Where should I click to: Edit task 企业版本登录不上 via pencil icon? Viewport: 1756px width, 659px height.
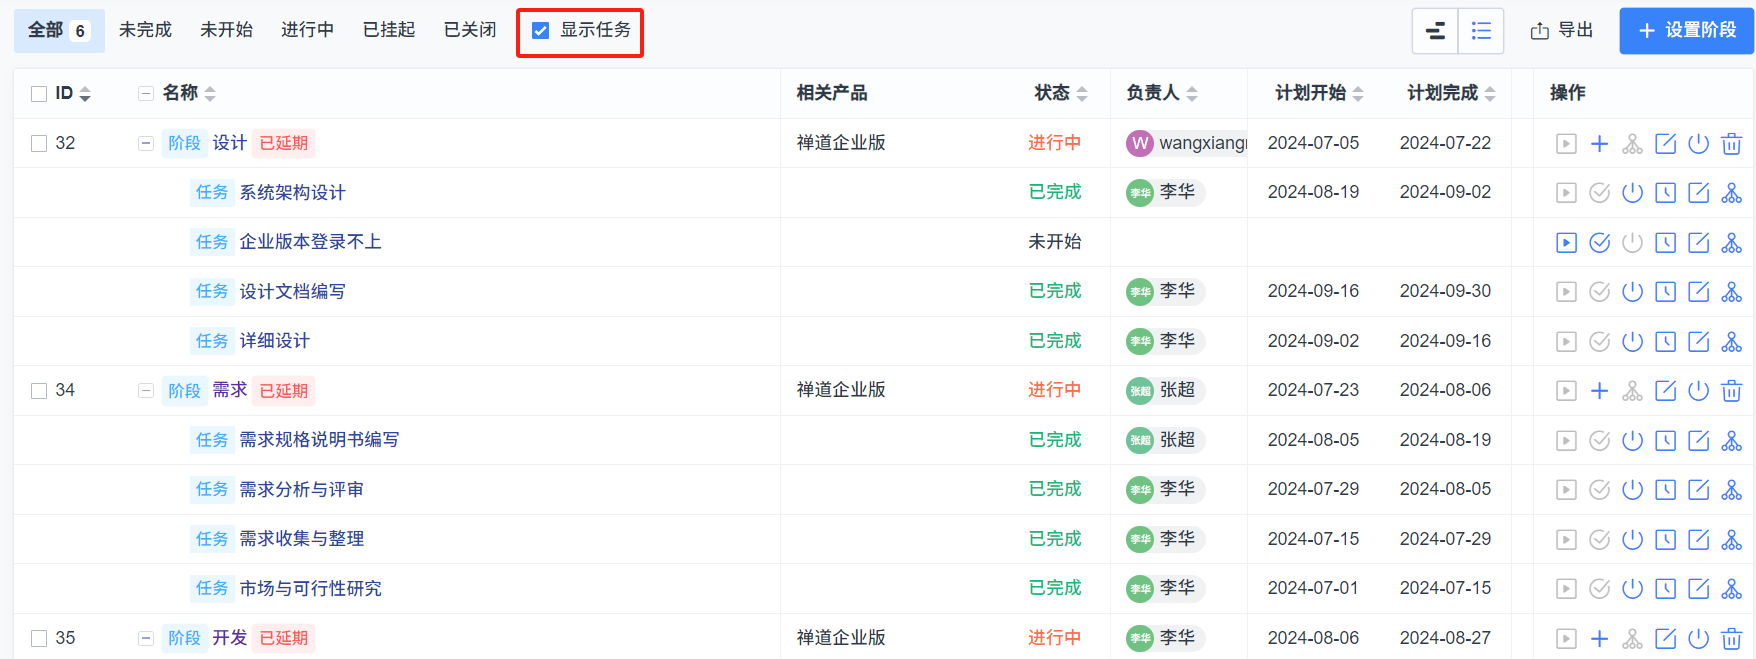tap(1699, 243)
